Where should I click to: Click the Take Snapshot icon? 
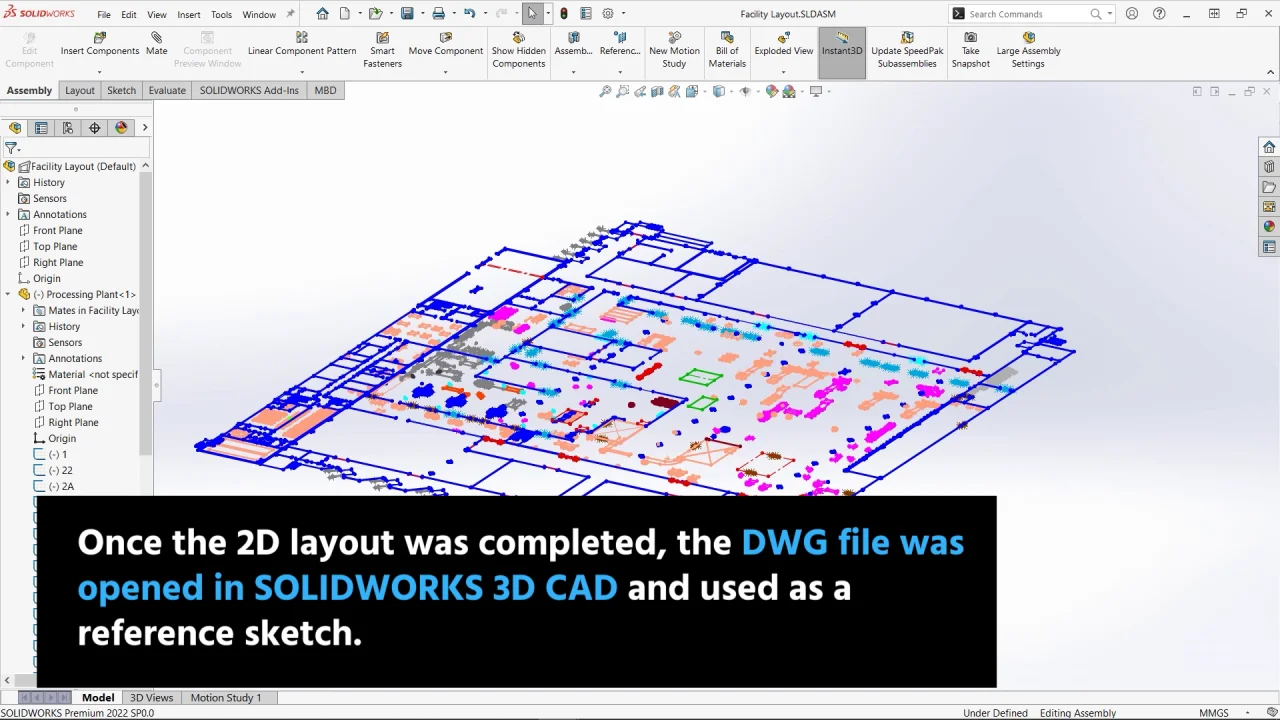[x=970, y=38]
